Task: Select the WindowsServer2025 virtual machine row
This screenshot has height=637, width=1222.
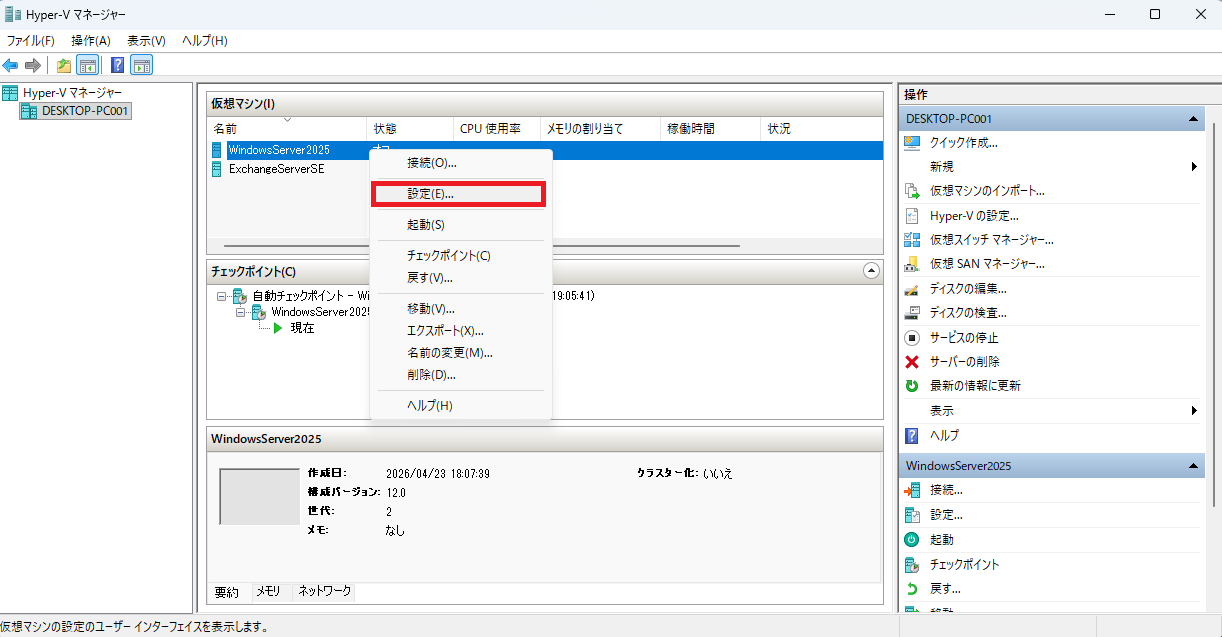Action: click(545, 150)
